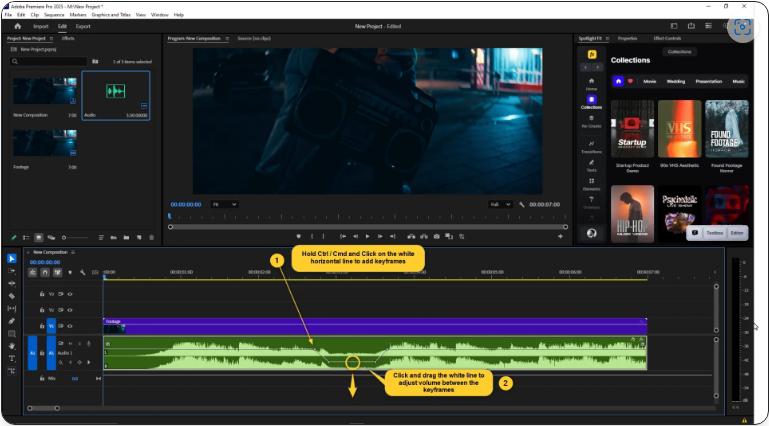Select the Hand tool

pos(12,346)
